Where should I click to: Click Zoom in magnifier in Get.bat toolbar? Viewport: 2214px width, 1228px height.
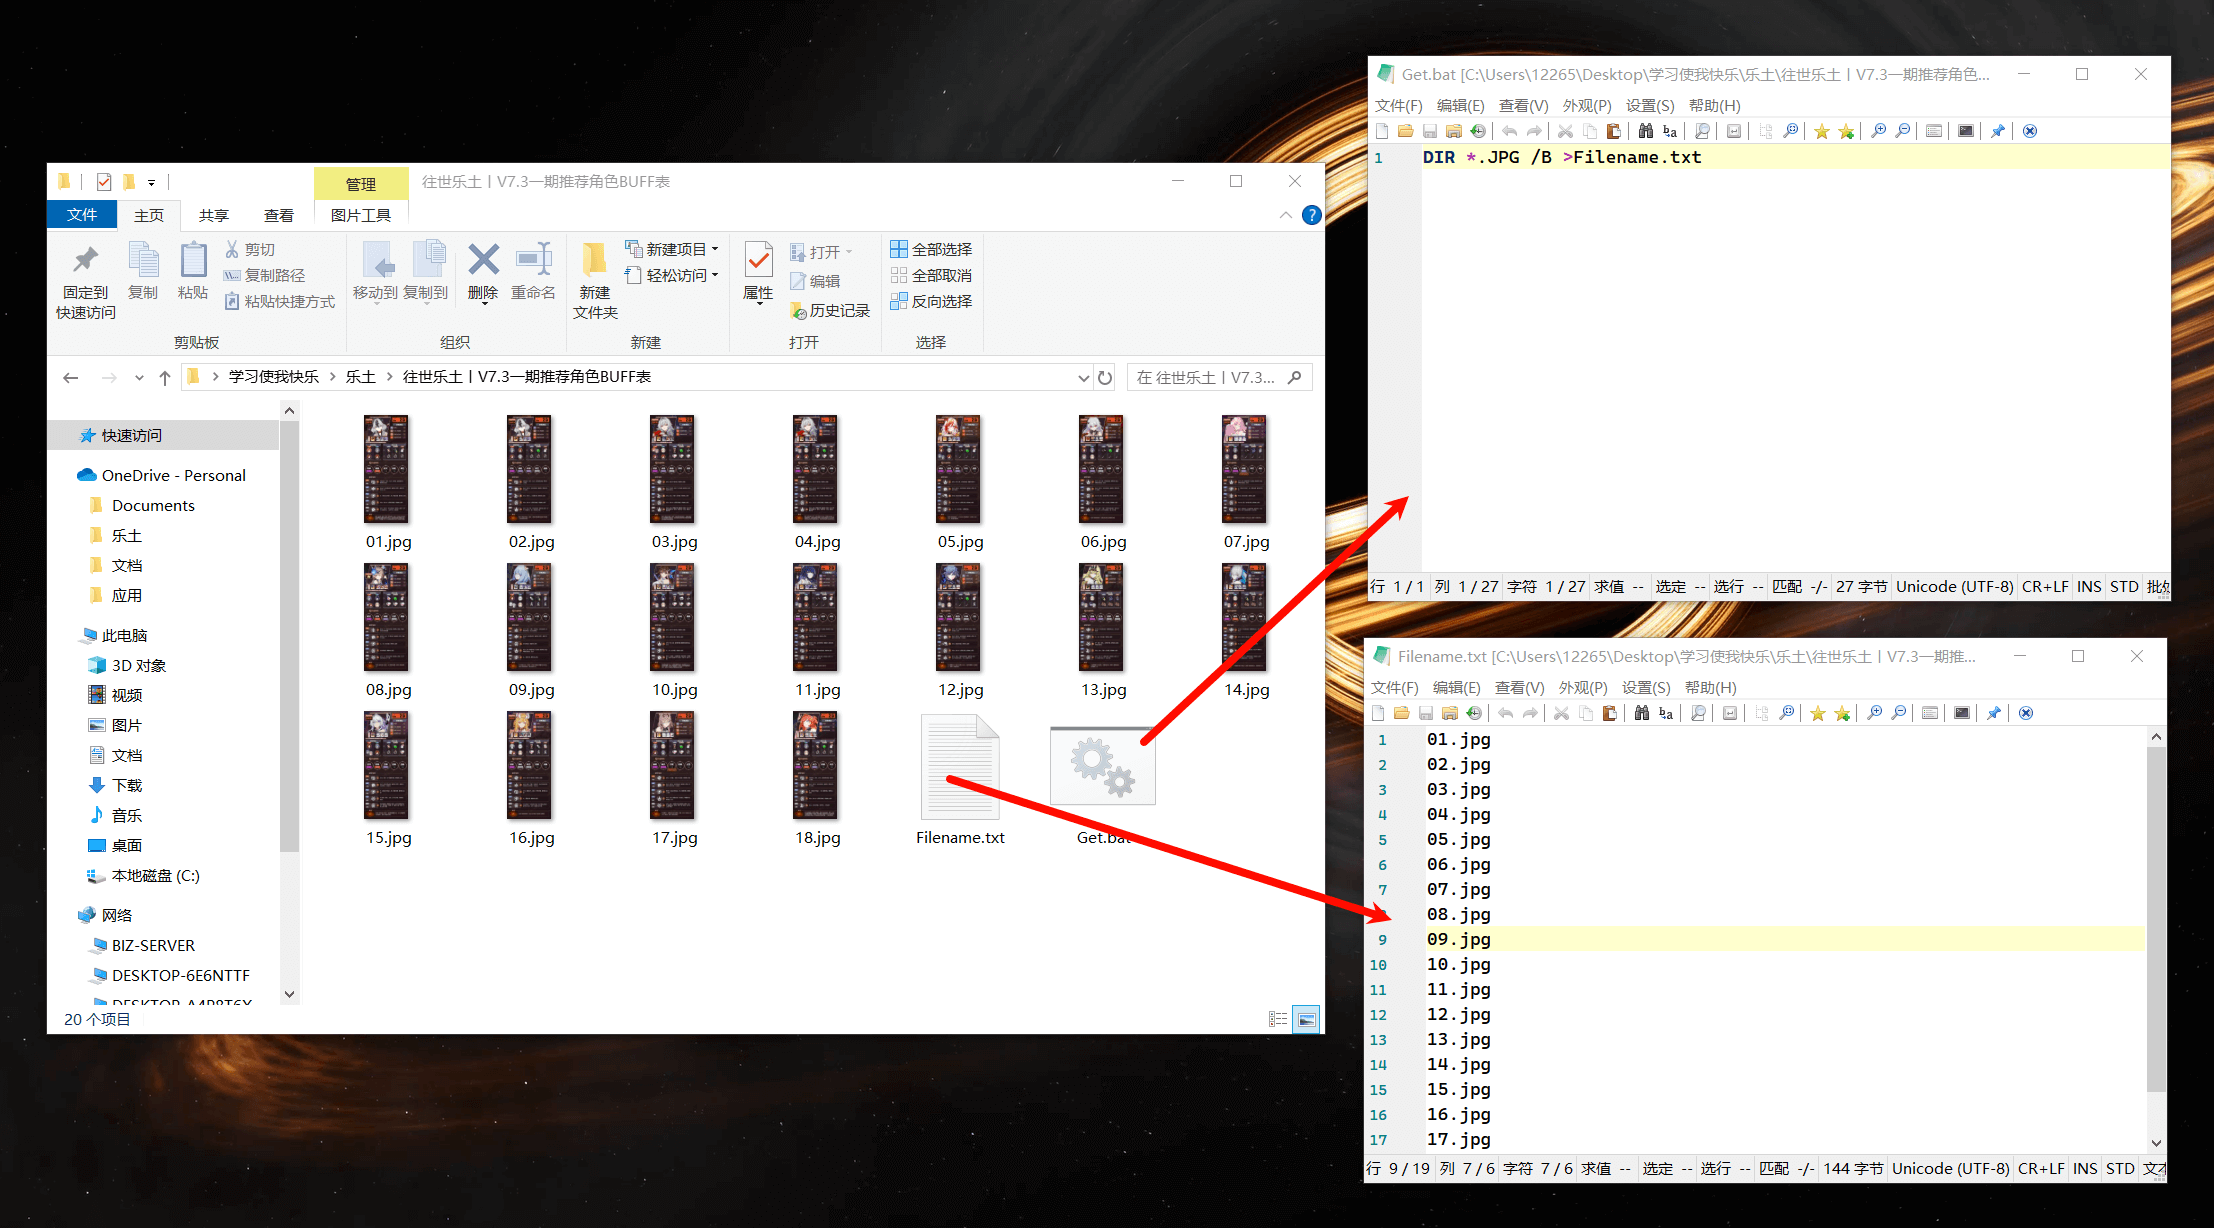pyautogui.click(x=1878, y=131)
